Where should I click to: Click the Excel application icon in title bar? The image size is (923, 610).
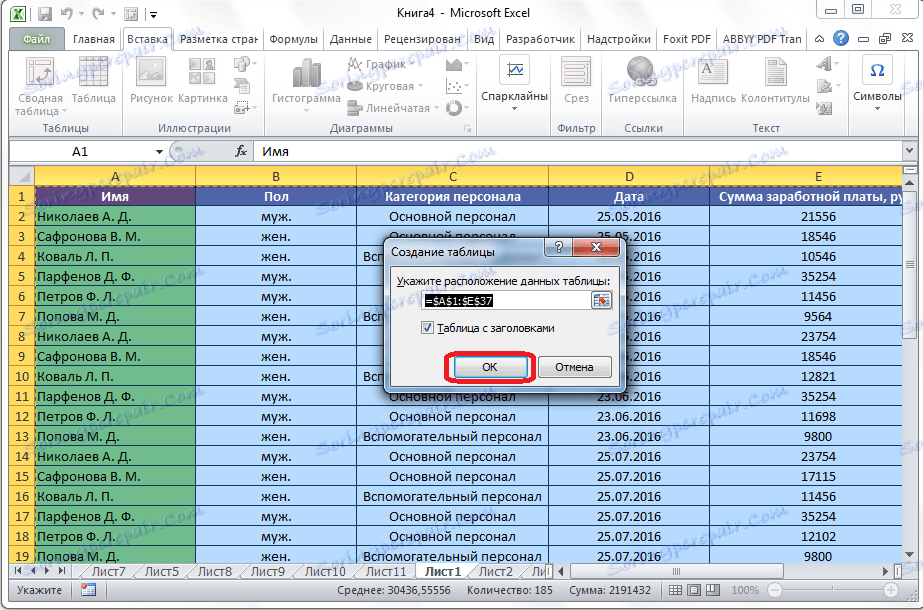(x=18, y=13)
